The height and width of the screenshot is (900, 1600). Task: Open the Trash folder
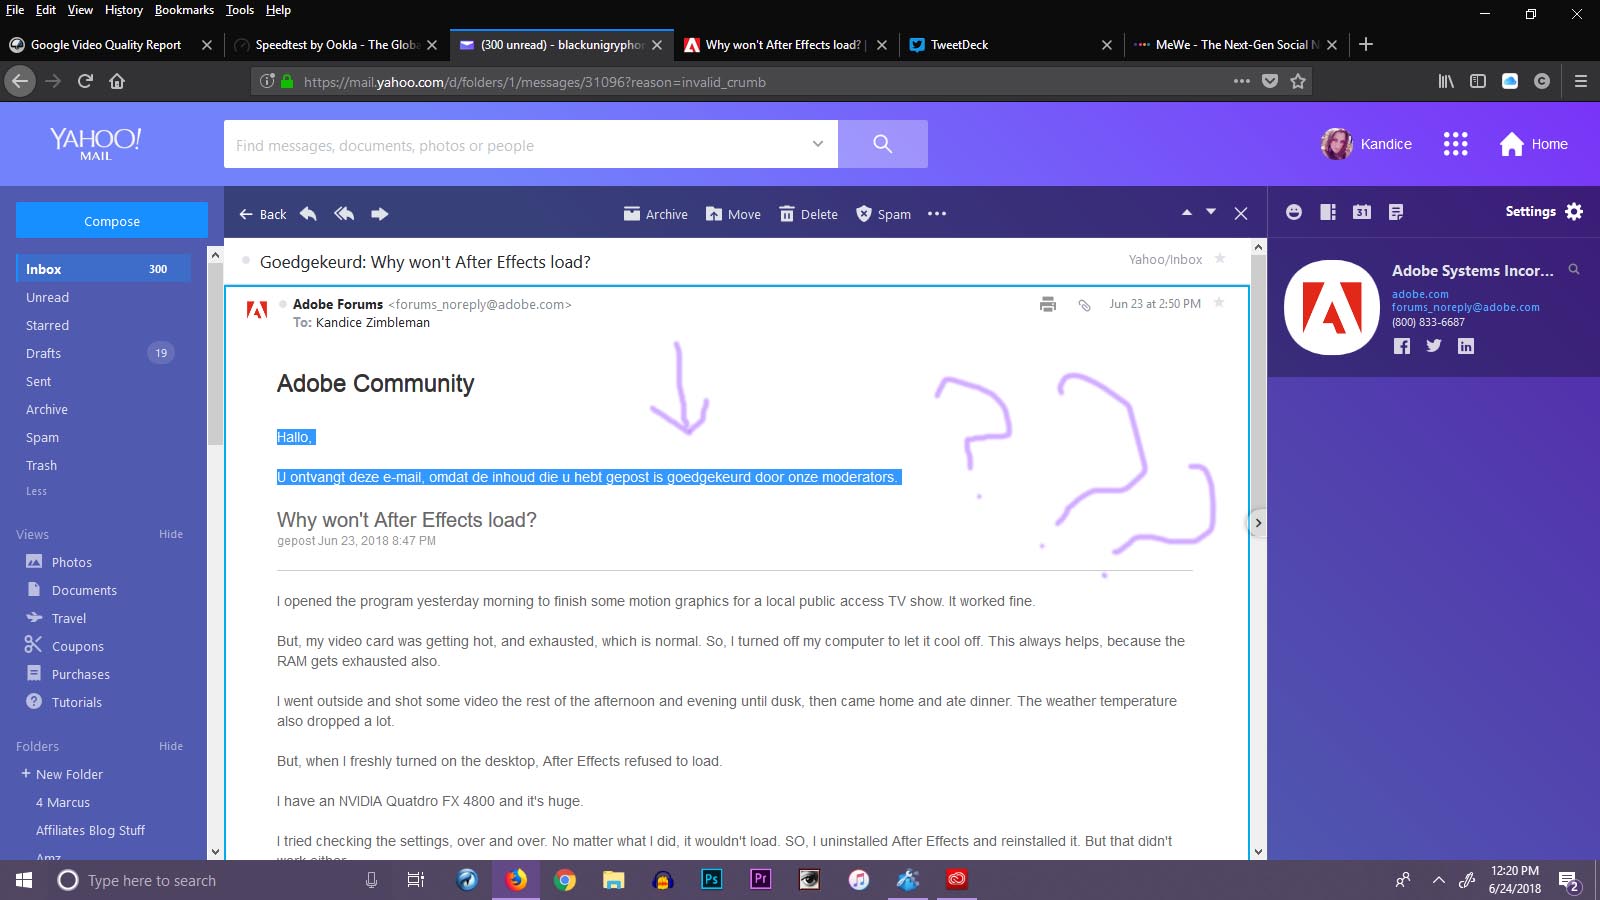tap(41, 465)
